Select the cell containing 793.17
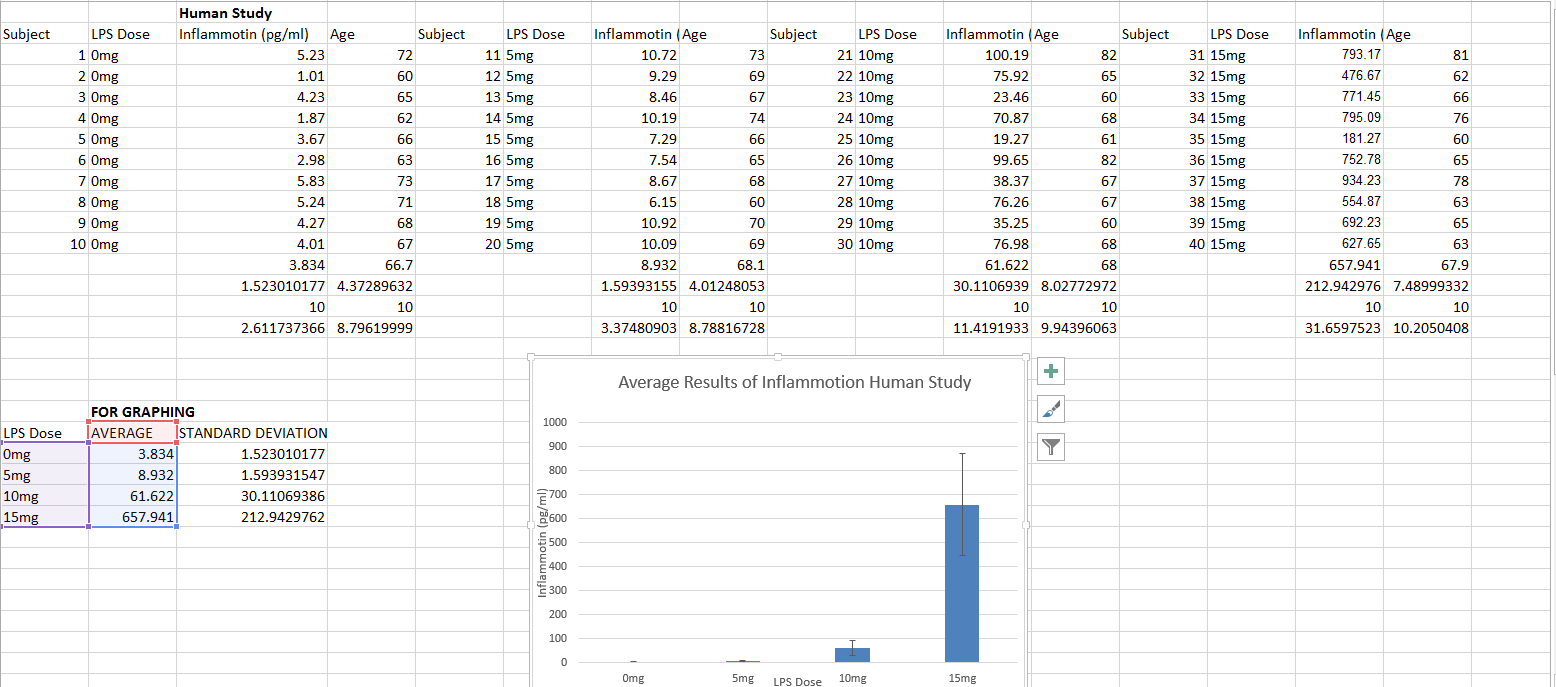The image size is (1556, 687). tap(1338, 55)
